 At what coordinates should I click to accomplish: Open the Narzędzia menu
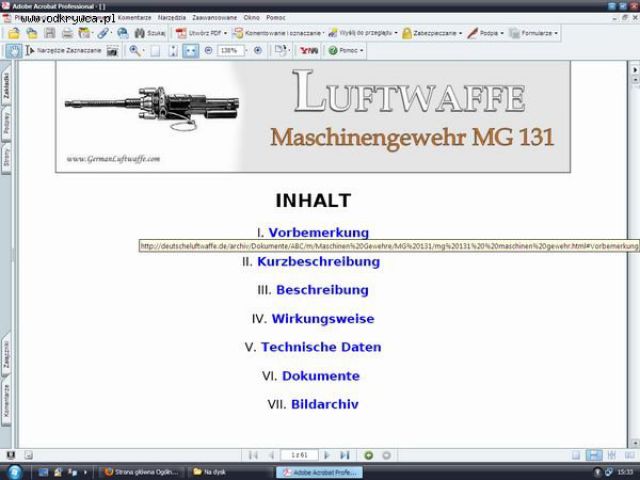coord(171,17)
